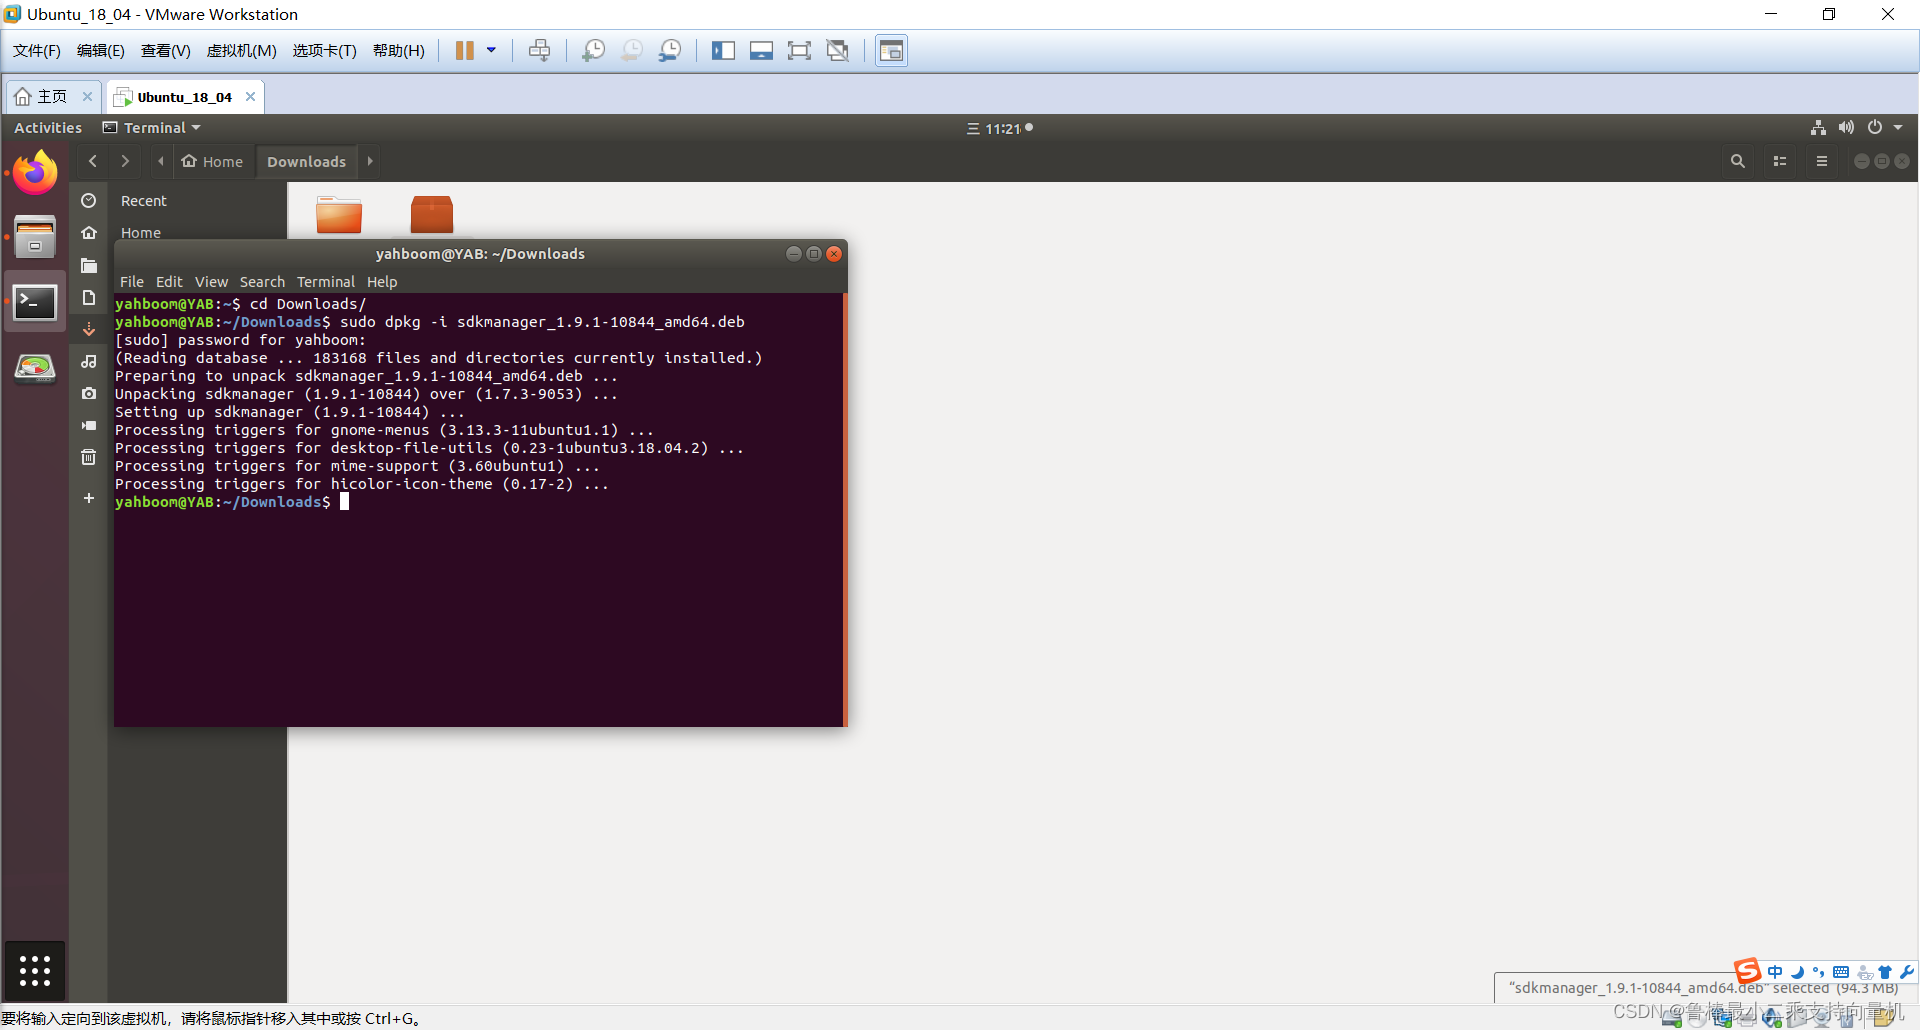This screenshot has width=1920, height=1030.
Task: Open the 编辑(E) menu
Action: click(101, 51)
